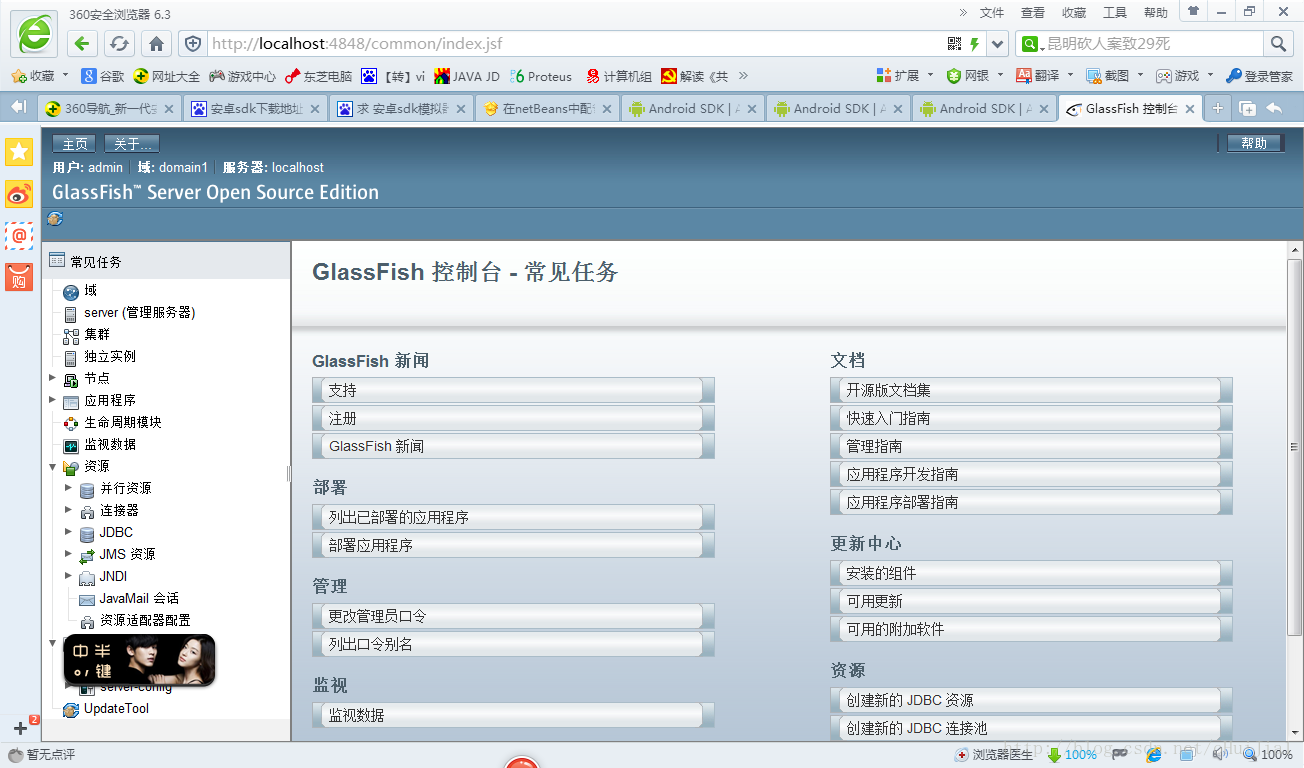Open the shopping bag sidebar icon
The image size is (1304, 768).
[x=19, y=277]
